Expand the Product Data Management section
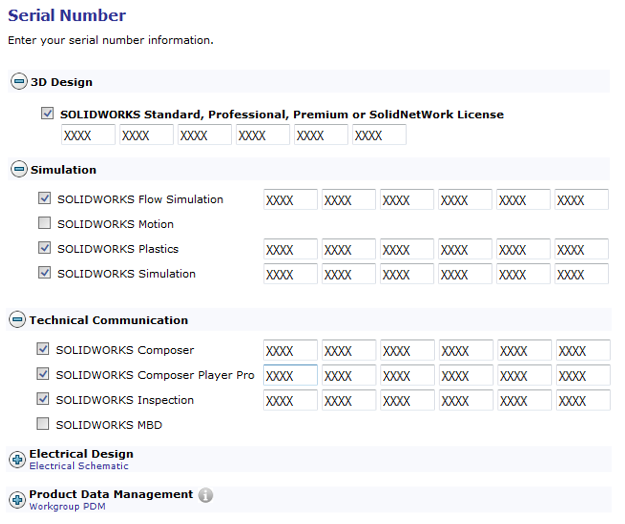The height and width of the screenshot is (524, 625). tap(17, 500)
